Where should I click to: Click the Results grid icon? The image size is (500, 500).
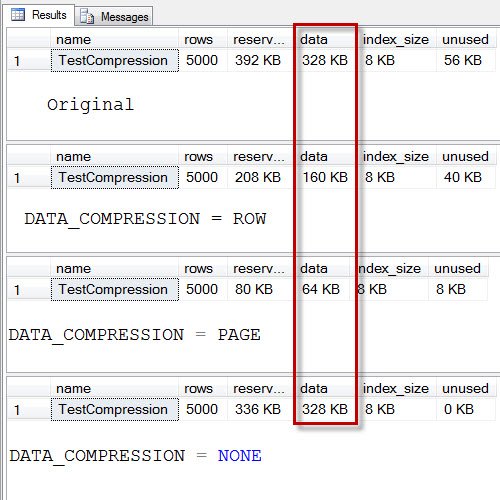click(x=18, y=15)
